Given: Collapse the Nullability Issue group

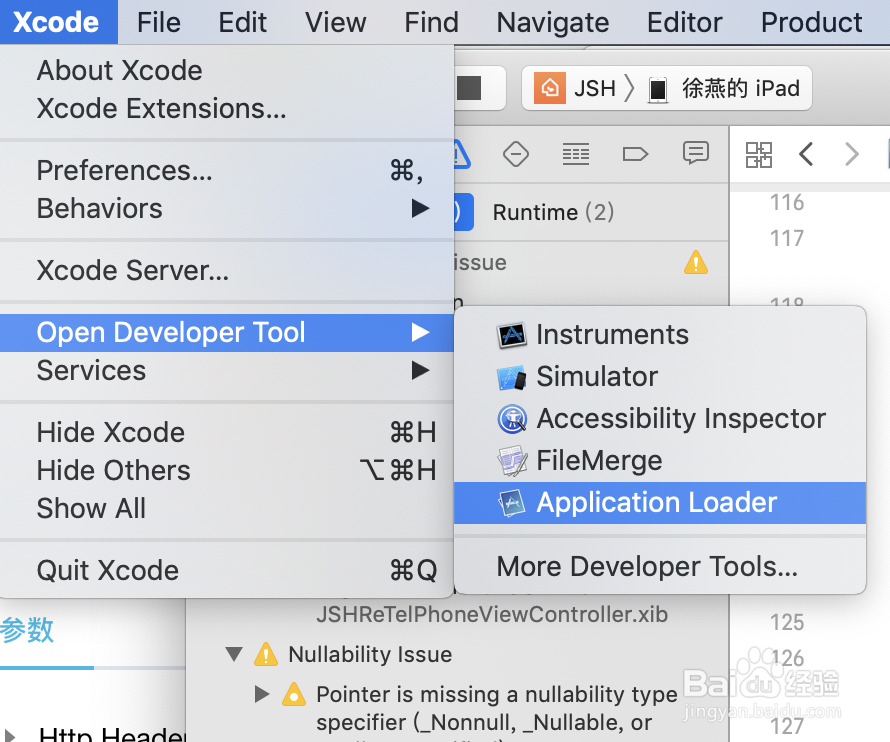Looking at the screenshot, I should (x=234, y=654).
